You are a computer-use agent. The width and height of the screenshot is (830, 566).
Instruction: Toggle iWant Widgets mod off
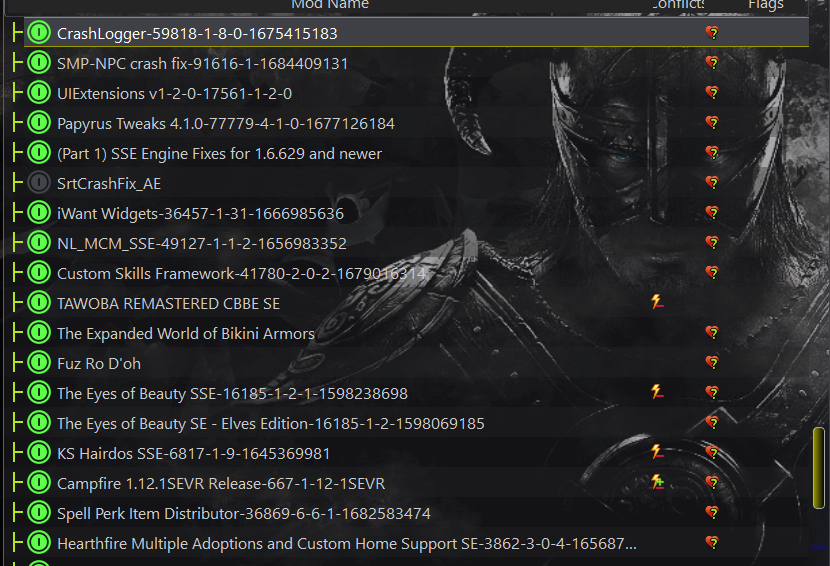(39, 212)
